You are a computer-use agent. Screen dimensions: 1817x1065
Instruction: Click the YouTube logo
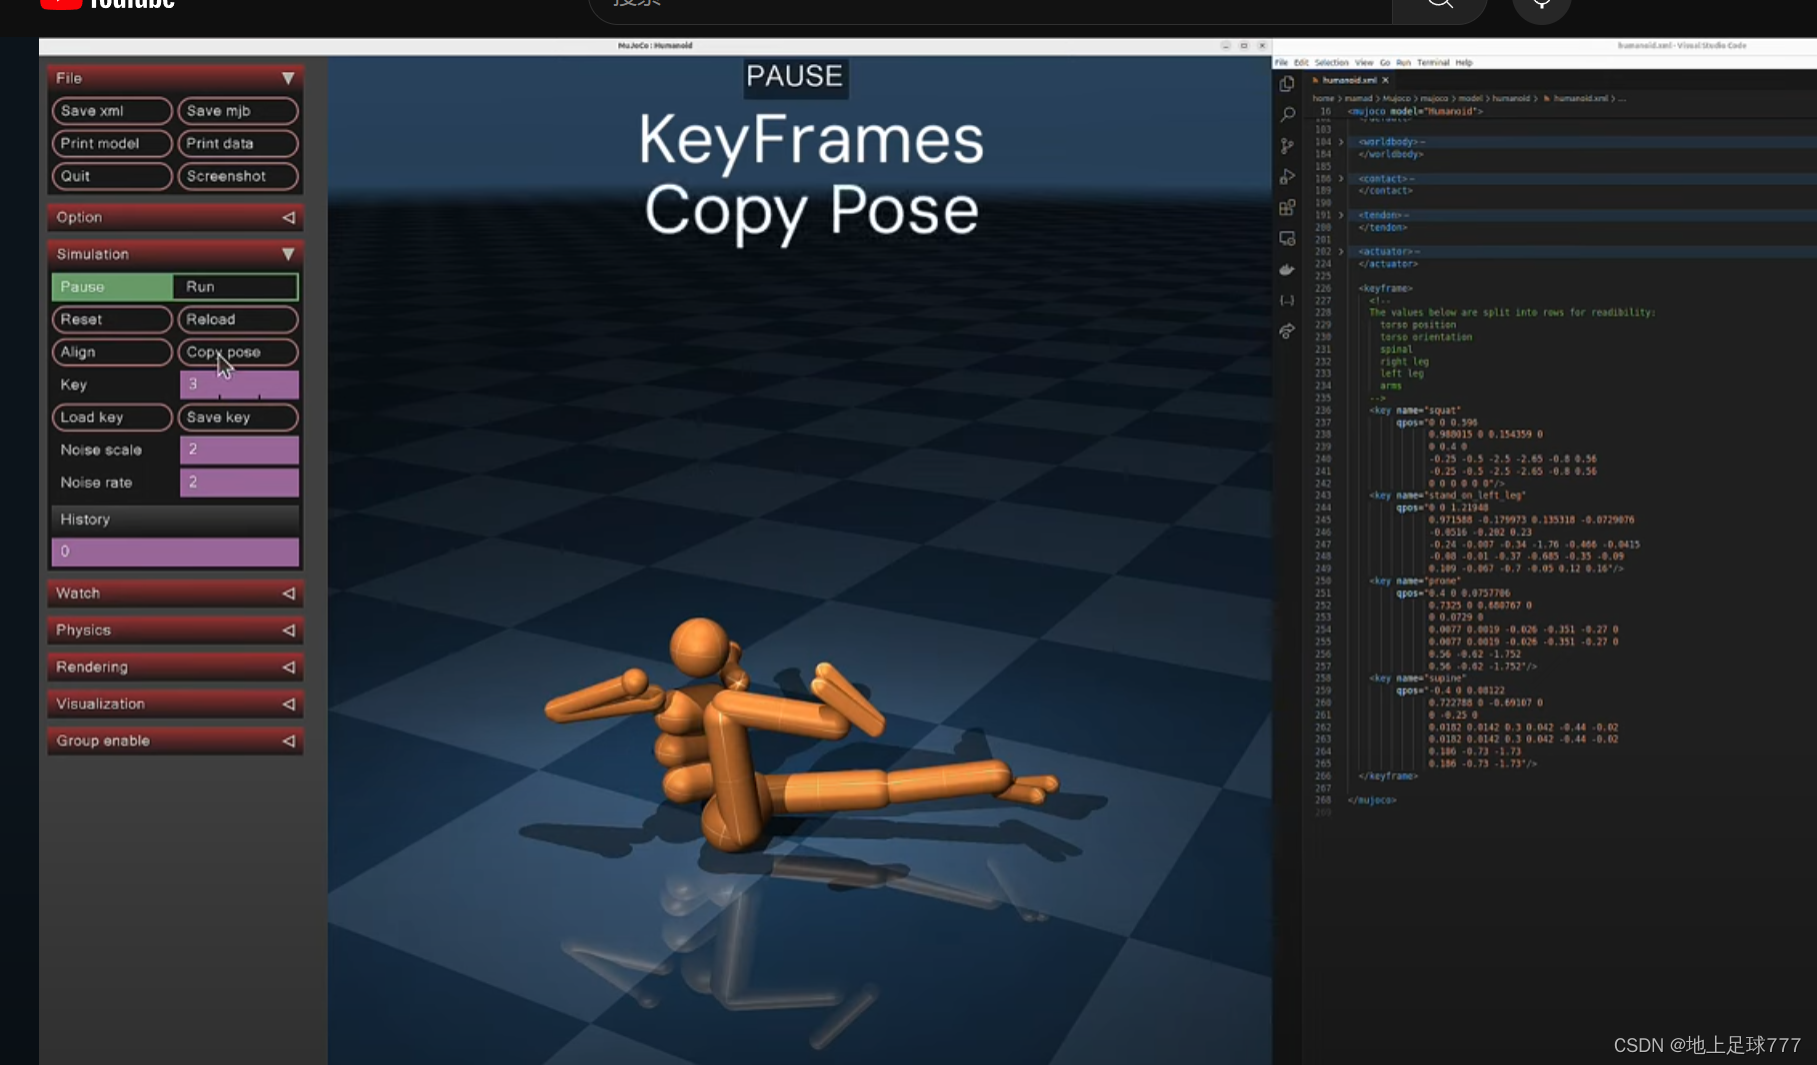(x=107, y=4)
